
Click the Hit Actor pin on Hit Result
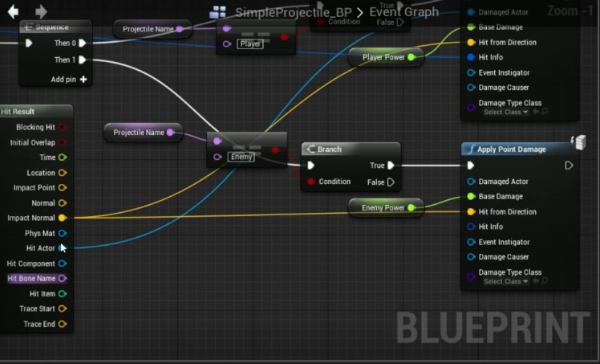[62, 248]
